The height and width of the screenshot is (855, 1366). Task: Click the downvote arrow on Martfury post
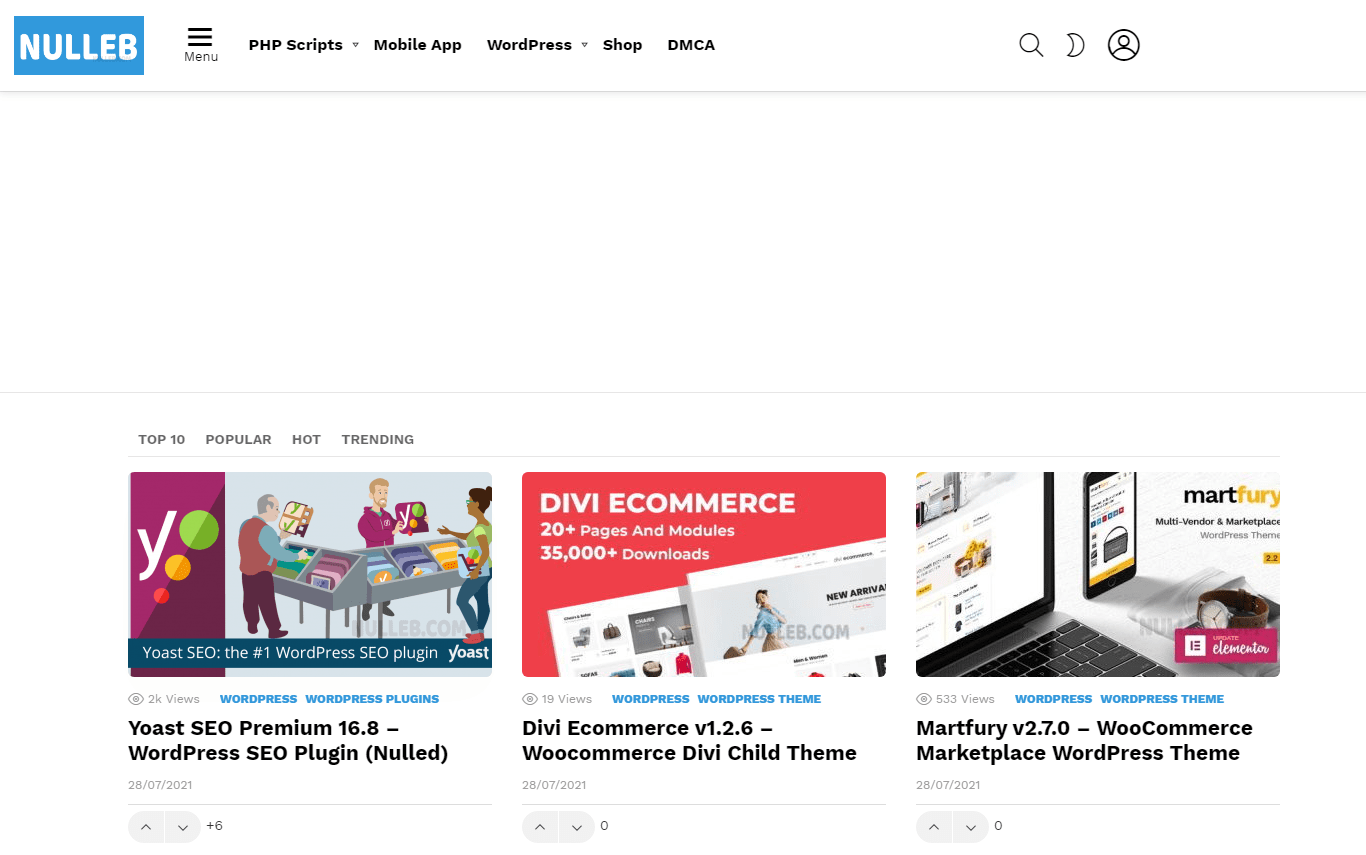970,827
